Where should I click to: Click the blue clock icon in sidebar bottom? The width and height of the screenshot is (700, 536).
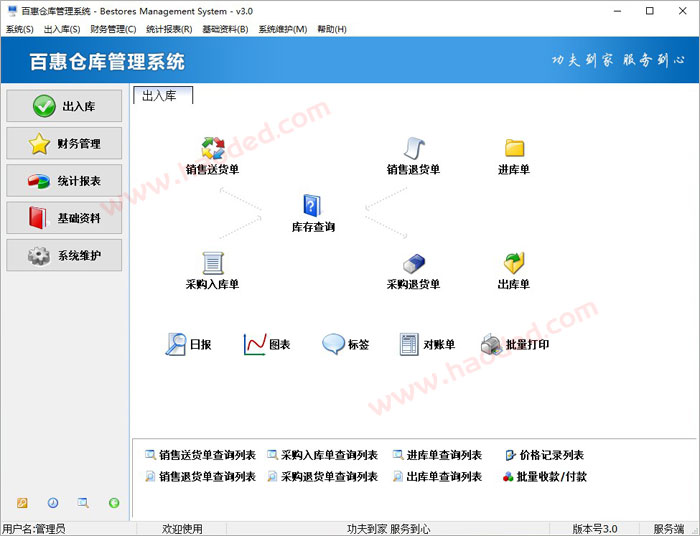pos(53,503)
